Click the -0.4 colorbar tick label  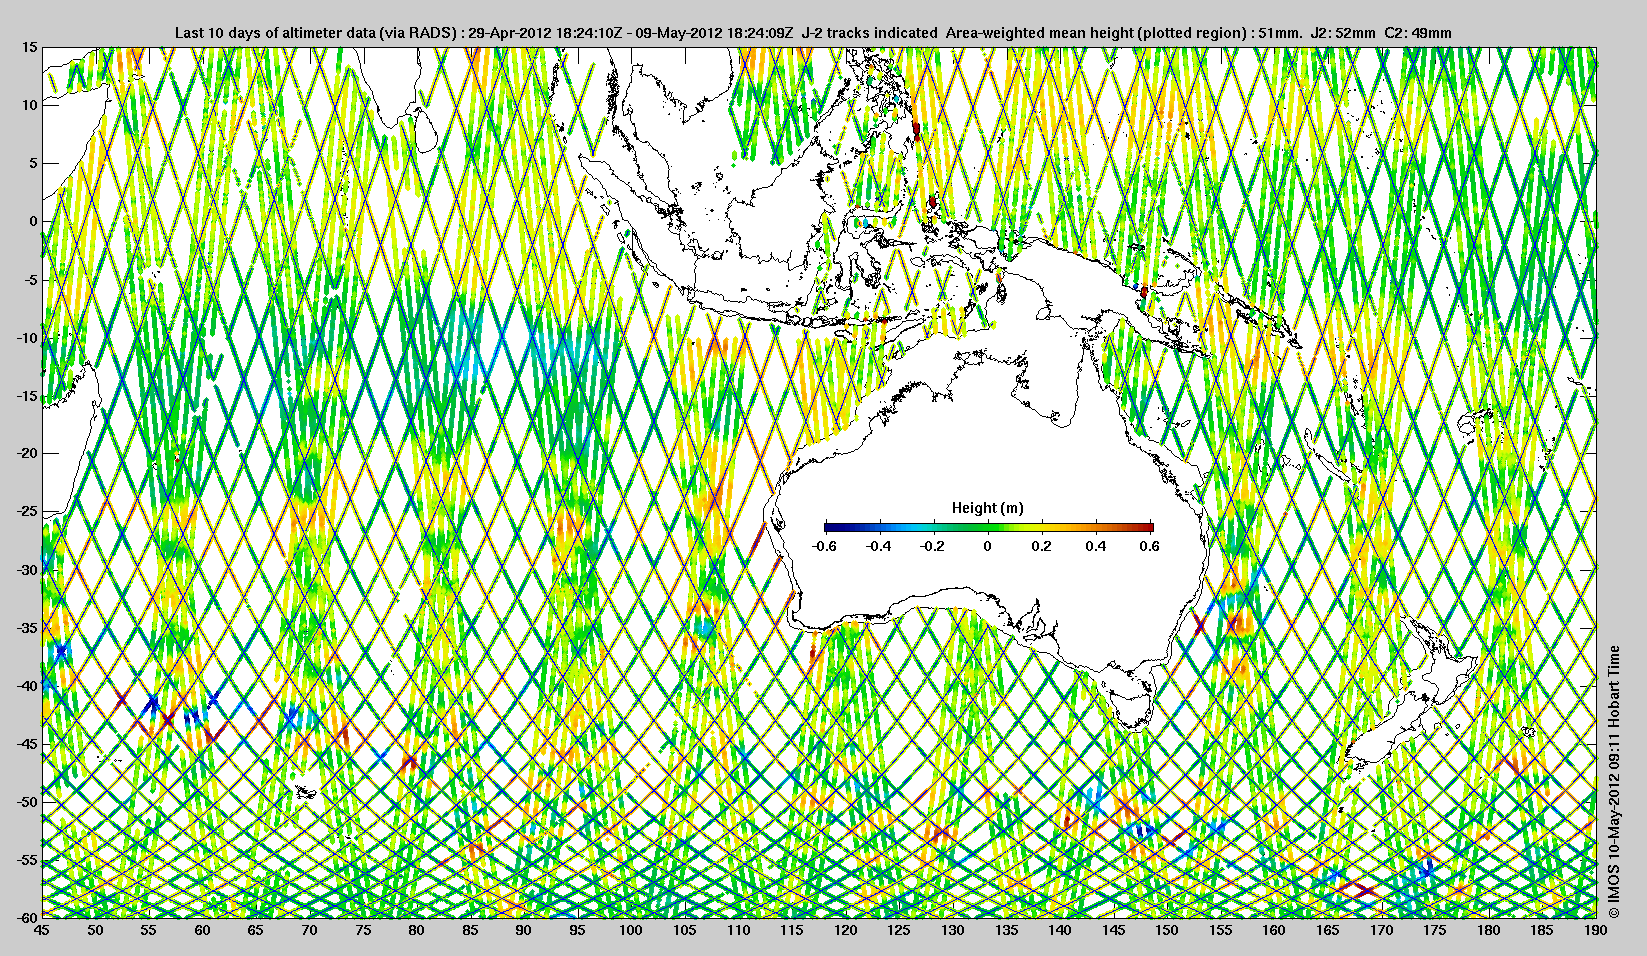click(x=879, y=546)
